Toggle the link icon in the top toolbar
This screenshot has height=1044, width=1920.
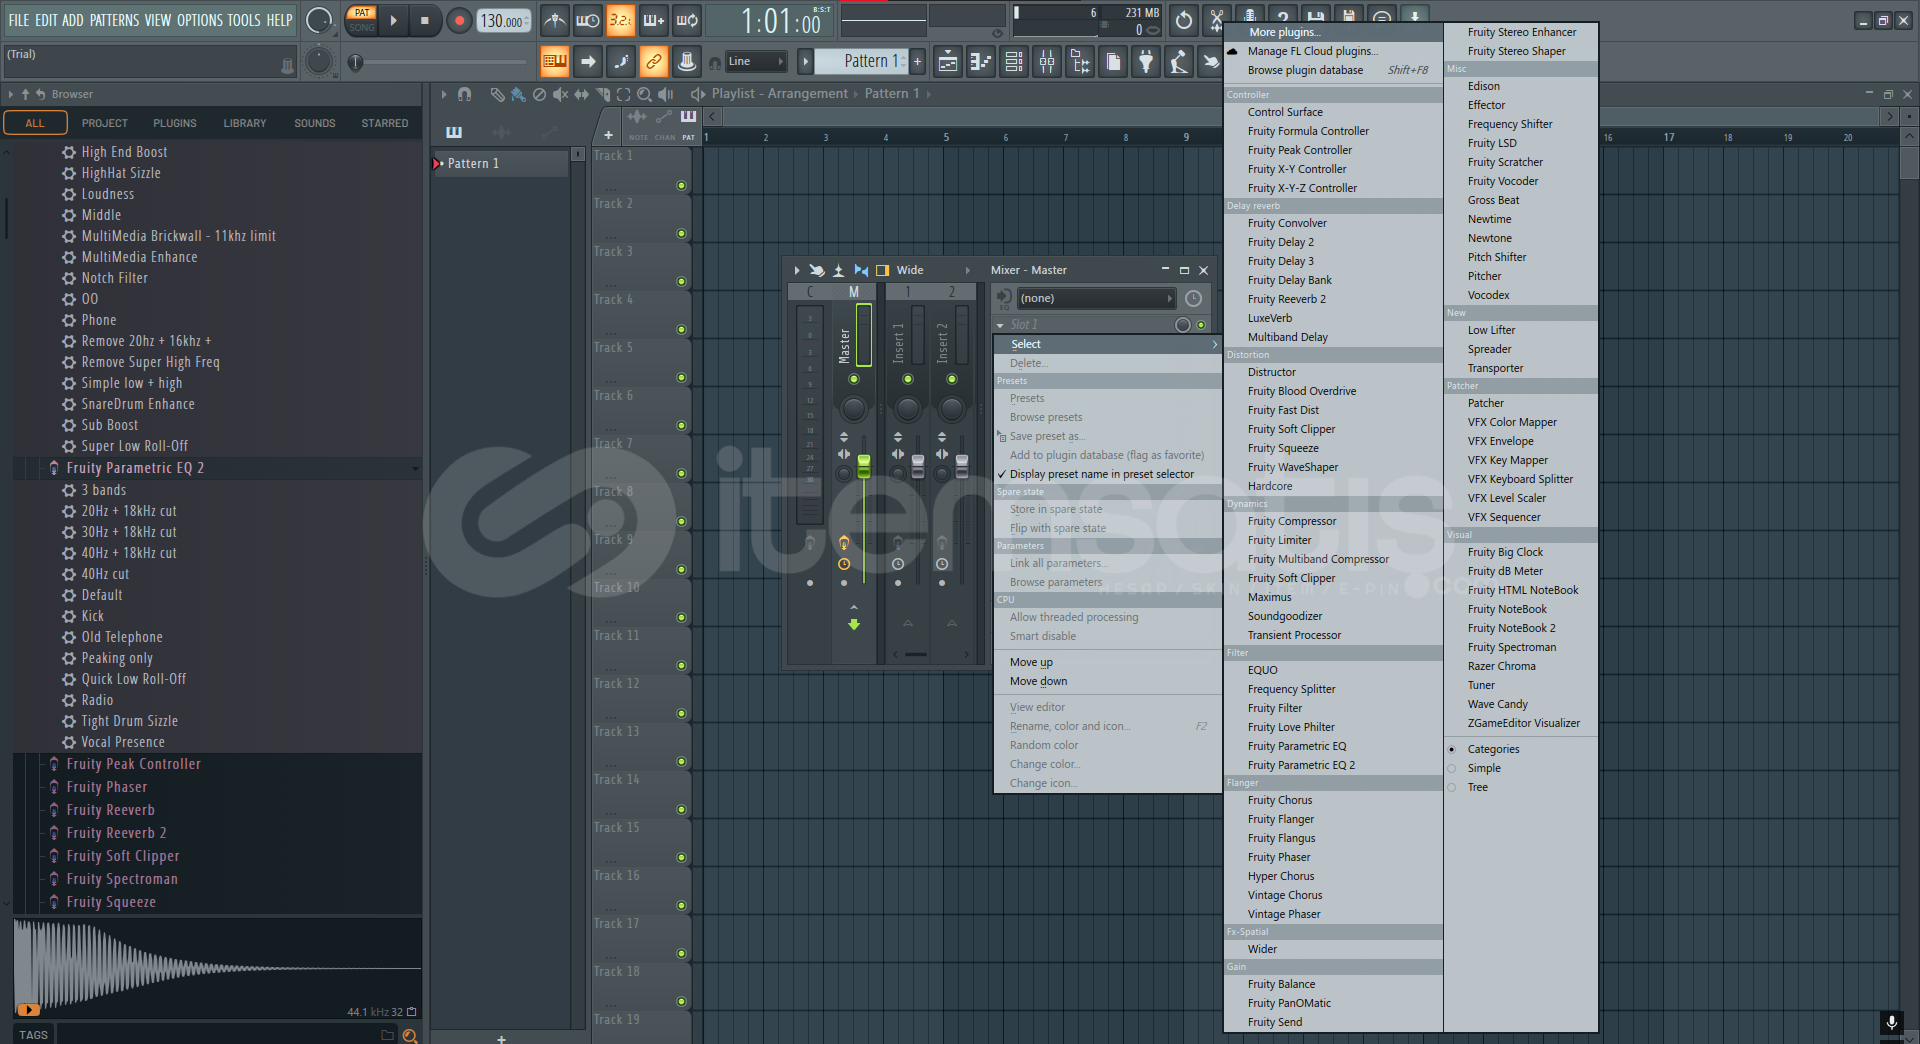tap(653, 61)
